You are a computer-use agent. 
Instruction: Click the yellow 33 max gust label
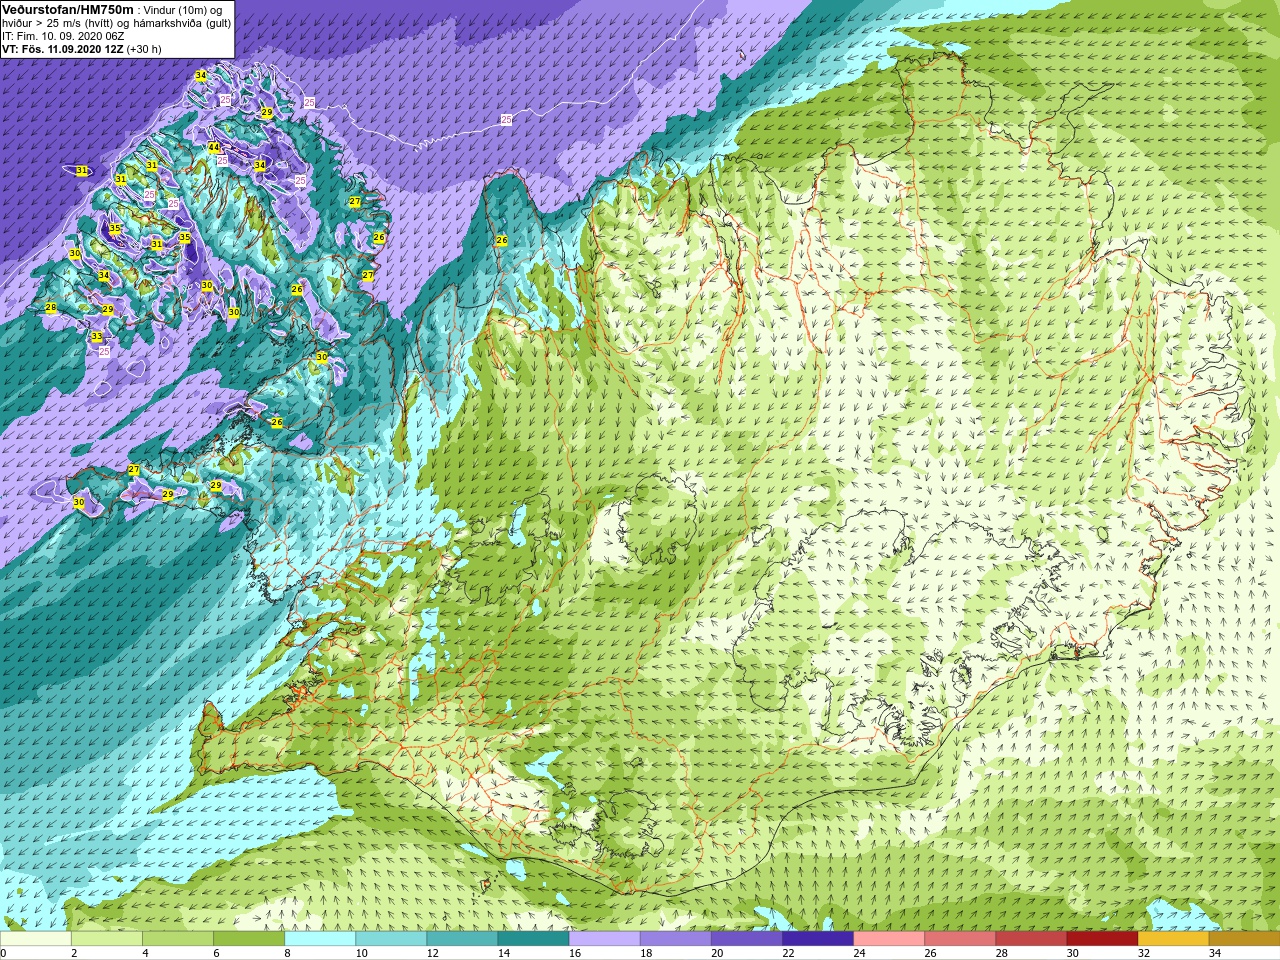pos(97,336)
